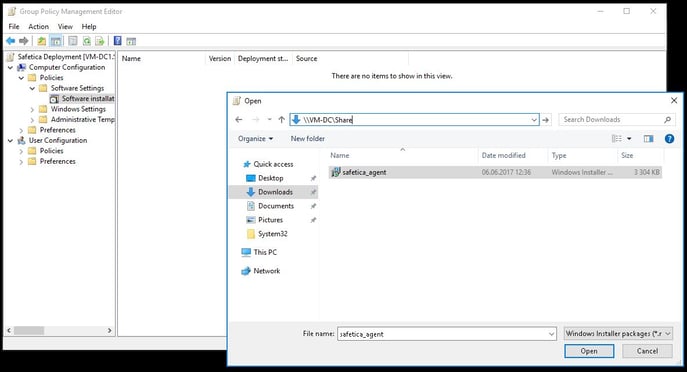The width and height of the screenshot is (687, 372).
Task: Toggle the preview pane icon in Open dialog
Action: coord(648,139)
